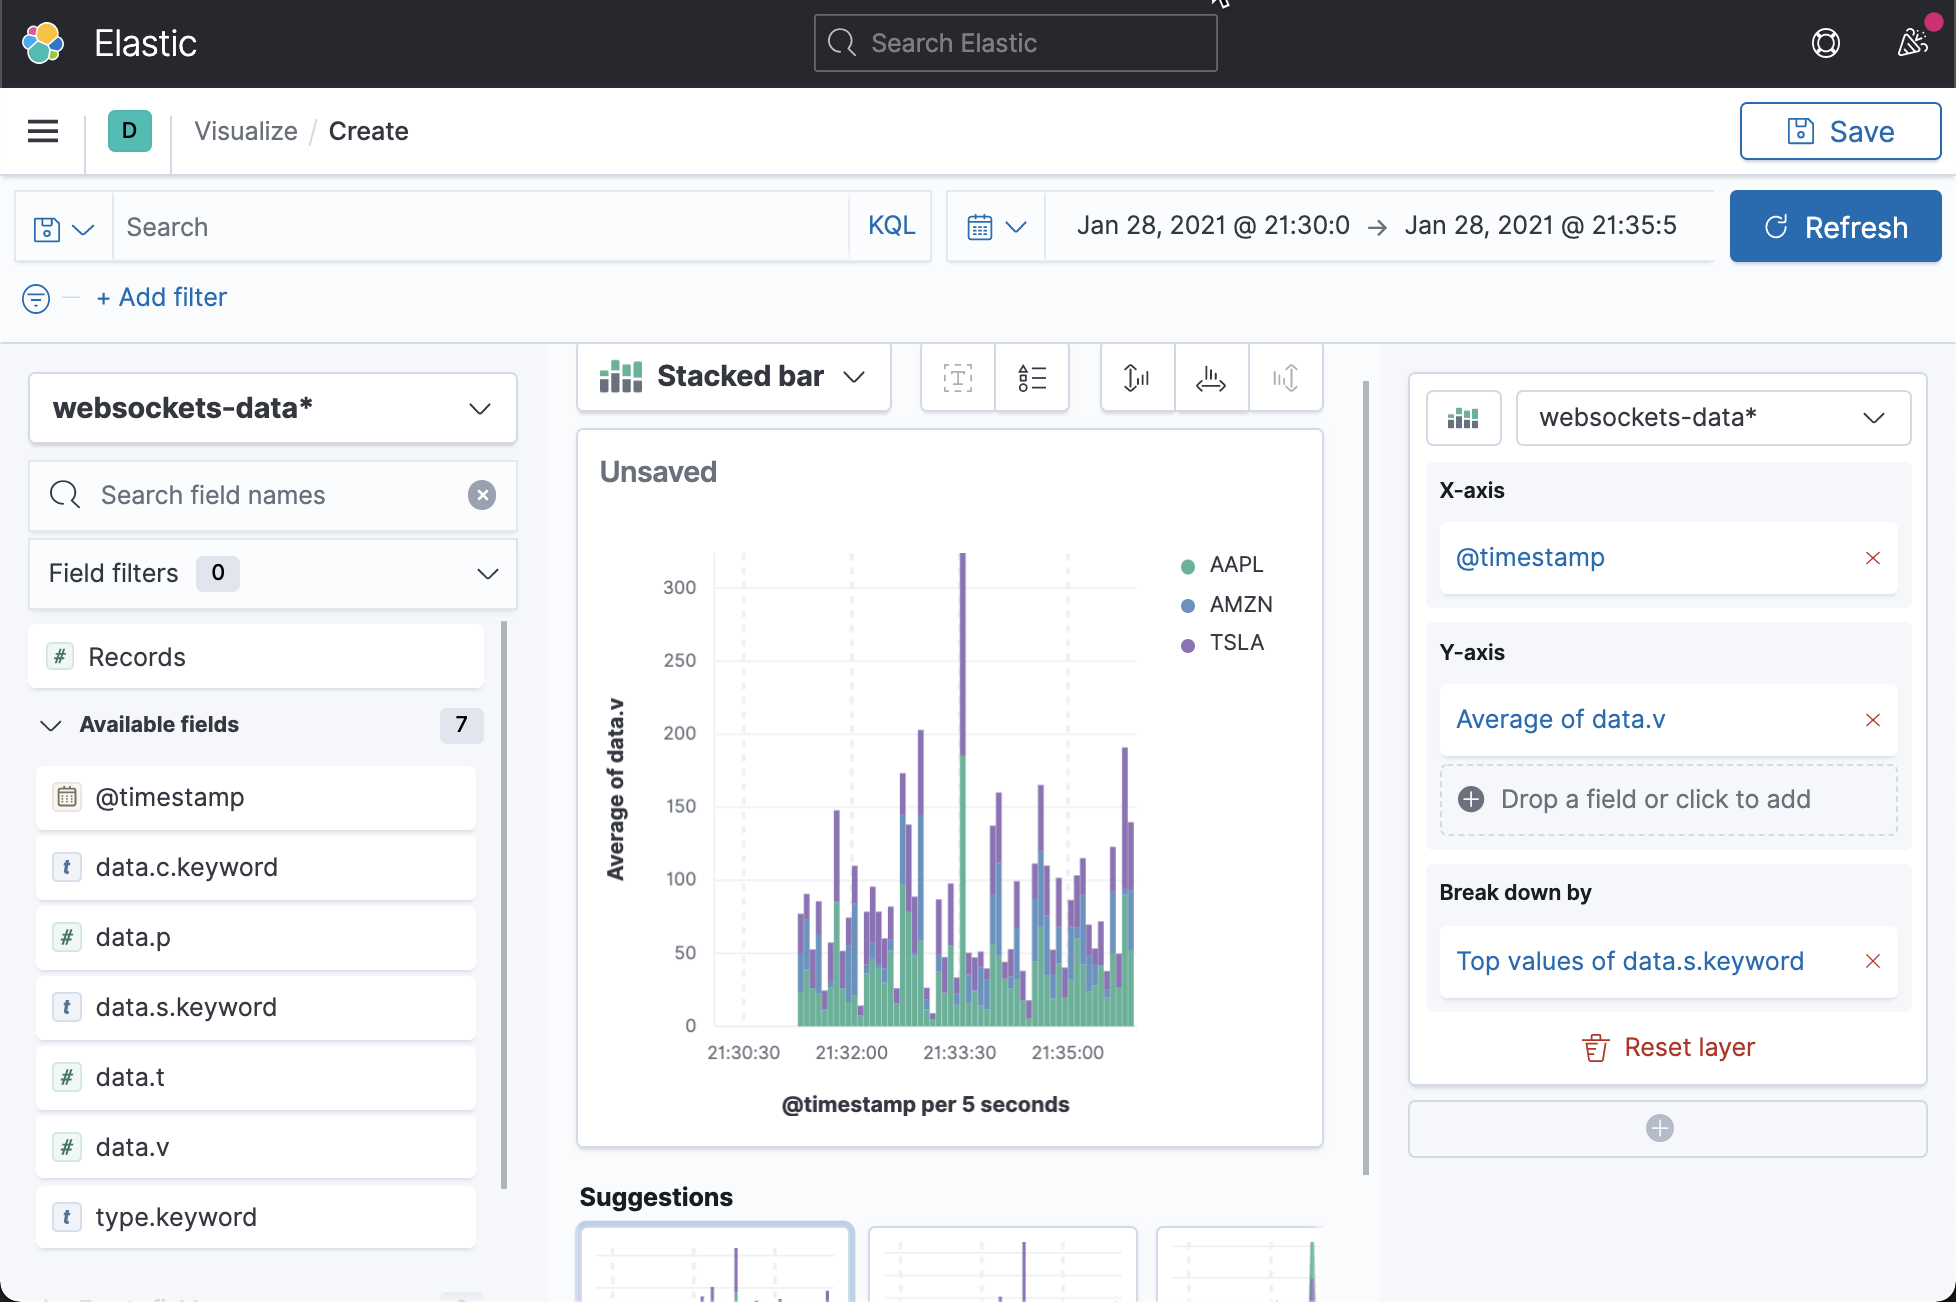The height and width of the screenshot is (1302, 1956).
Task: Click the Visualize breadcrumb
Action: (245, 131)
